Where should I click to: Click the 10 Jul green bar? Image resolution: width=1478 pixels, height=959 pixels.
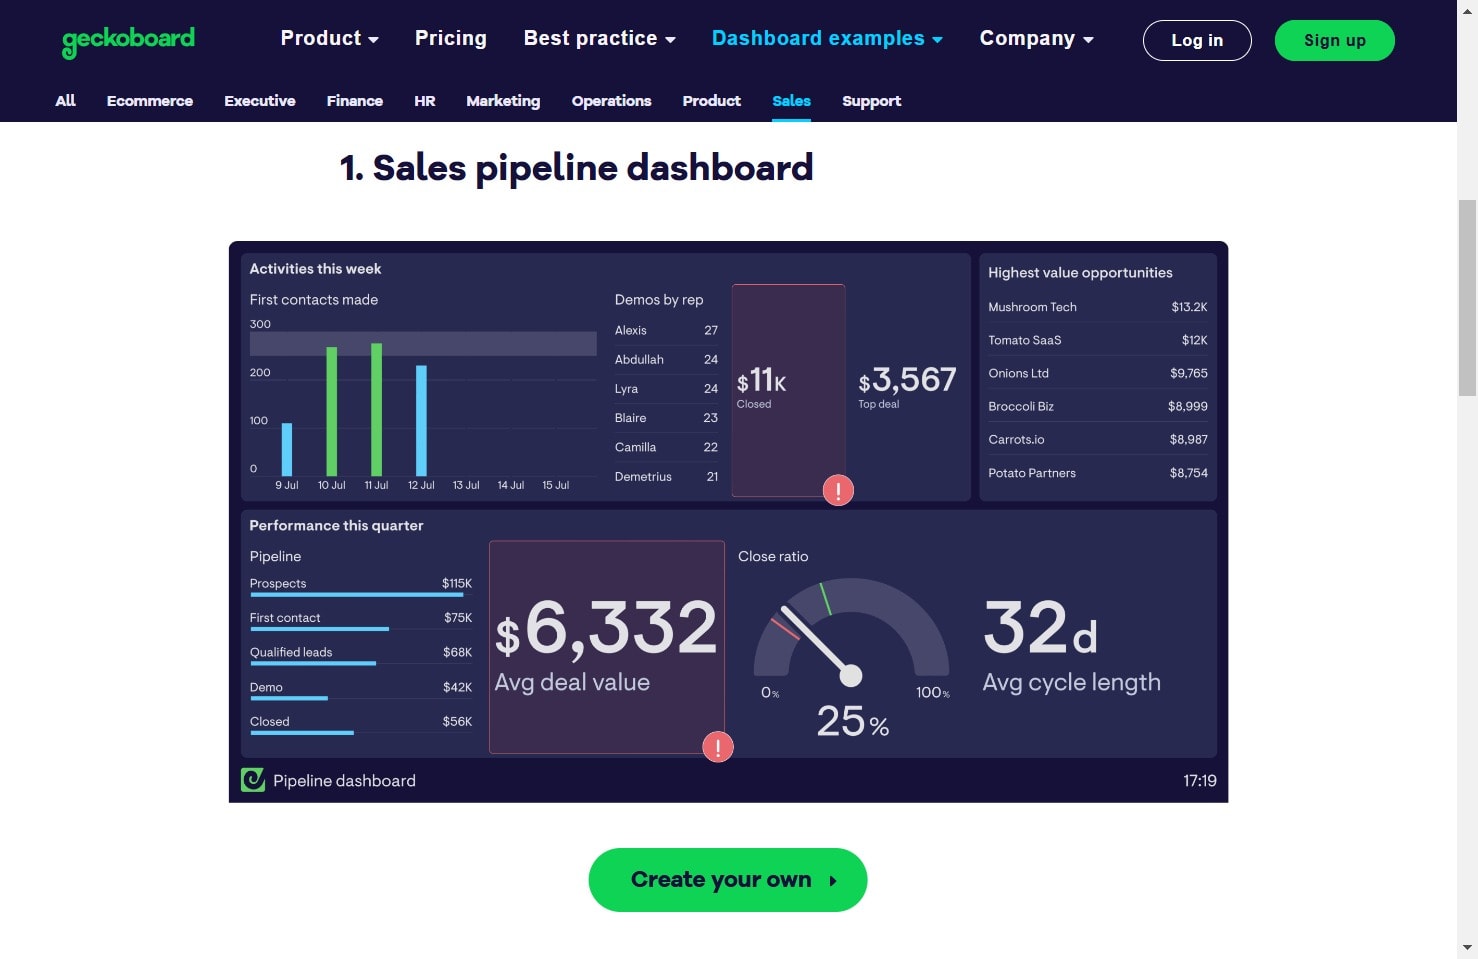click(x=332, y=411)
